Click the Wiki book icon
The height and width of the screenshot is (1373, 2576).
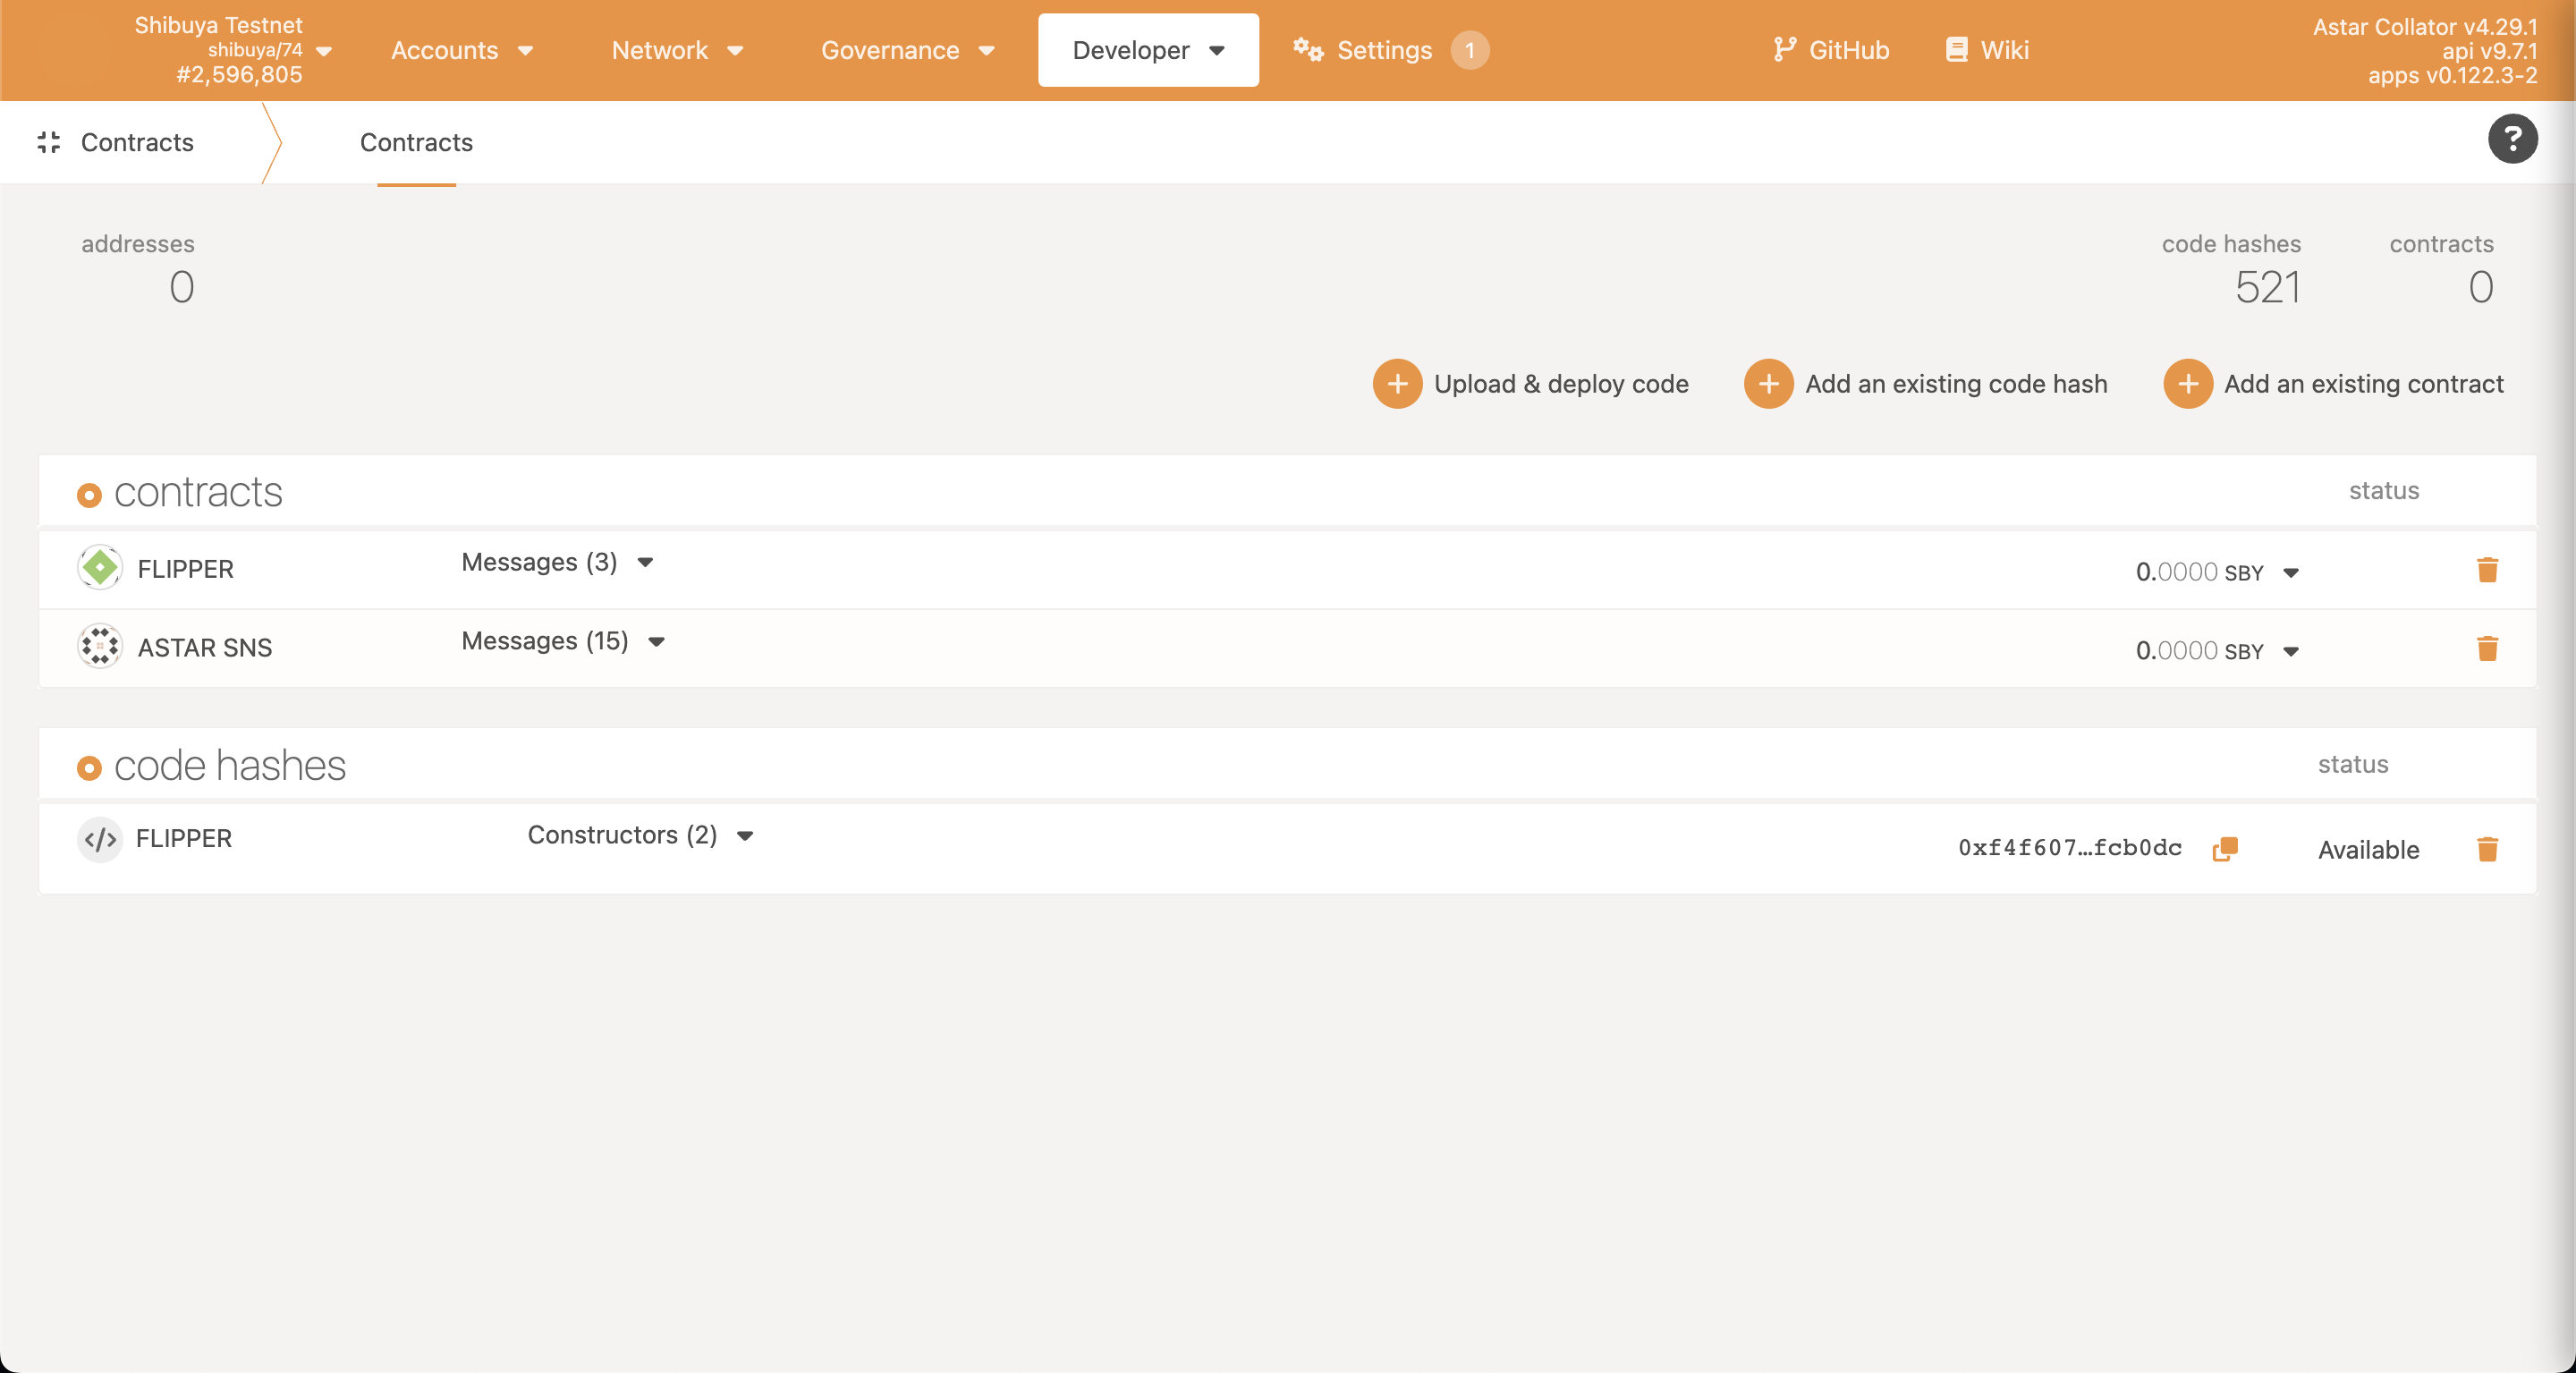point(1956,49)
